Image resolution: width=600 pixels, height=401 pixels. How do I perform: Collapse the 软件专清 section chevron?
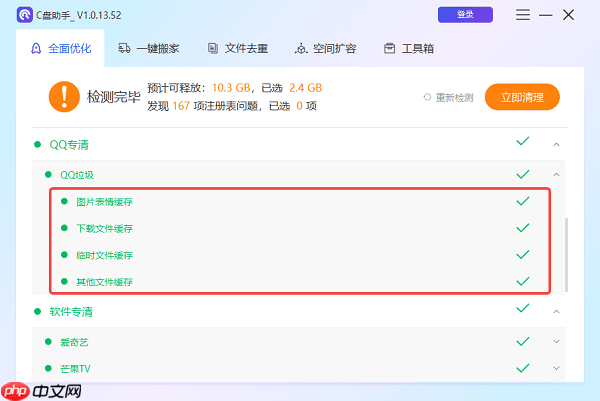tap(556, 312)
